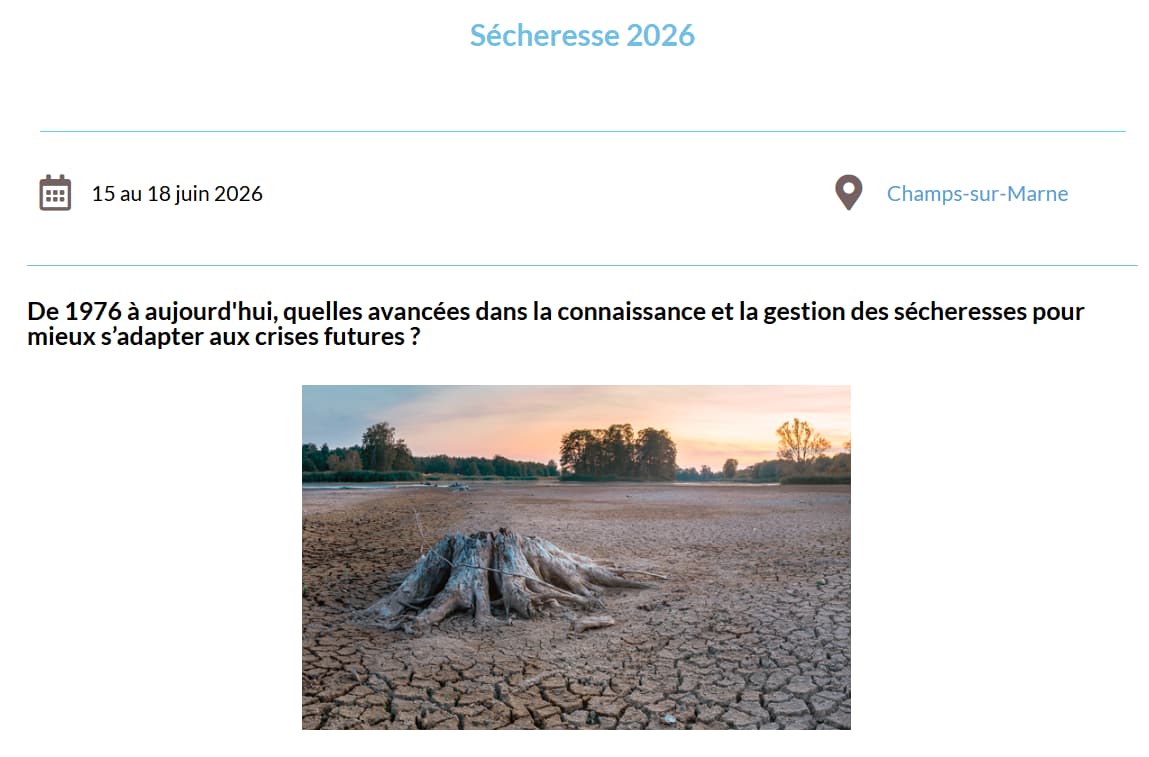
Task: Open the Champs-sur-Marne location link
Action: 977,194
